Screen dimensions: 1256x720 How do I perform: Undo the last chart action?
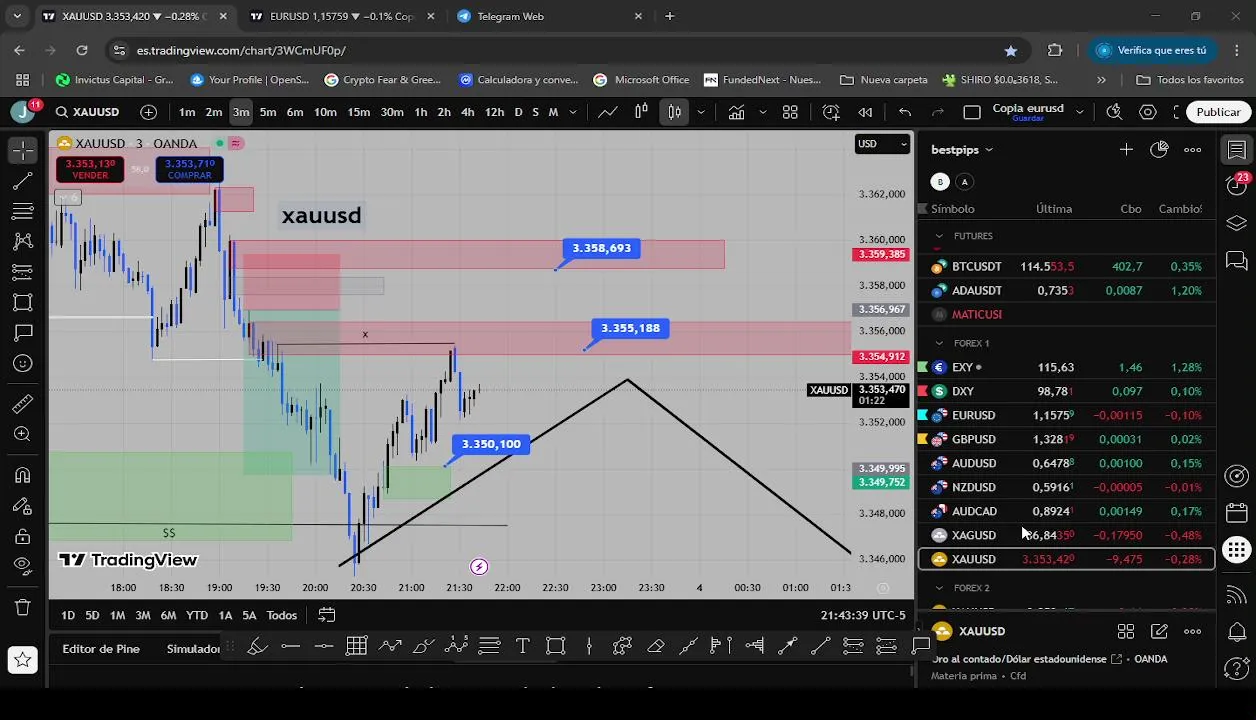point(905,112)
